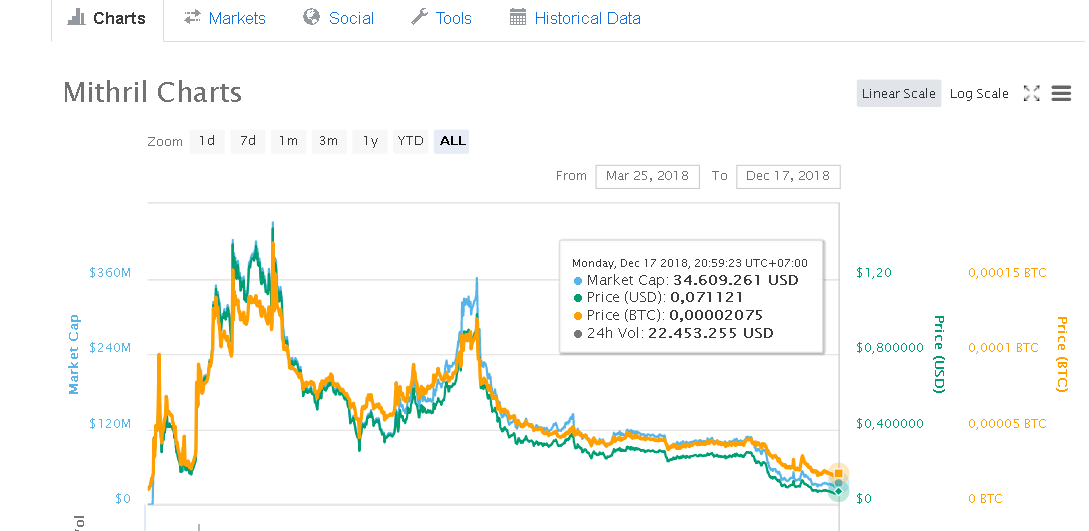The image size is (1089, 531).
Task: Set zoom to 7d
Action: pos(248,141)
